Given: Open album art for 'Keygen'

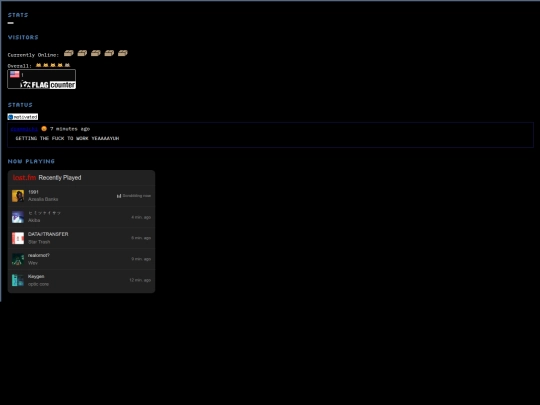Looking at the screenshot, I should pyautogui.click(x=18, y=280).
